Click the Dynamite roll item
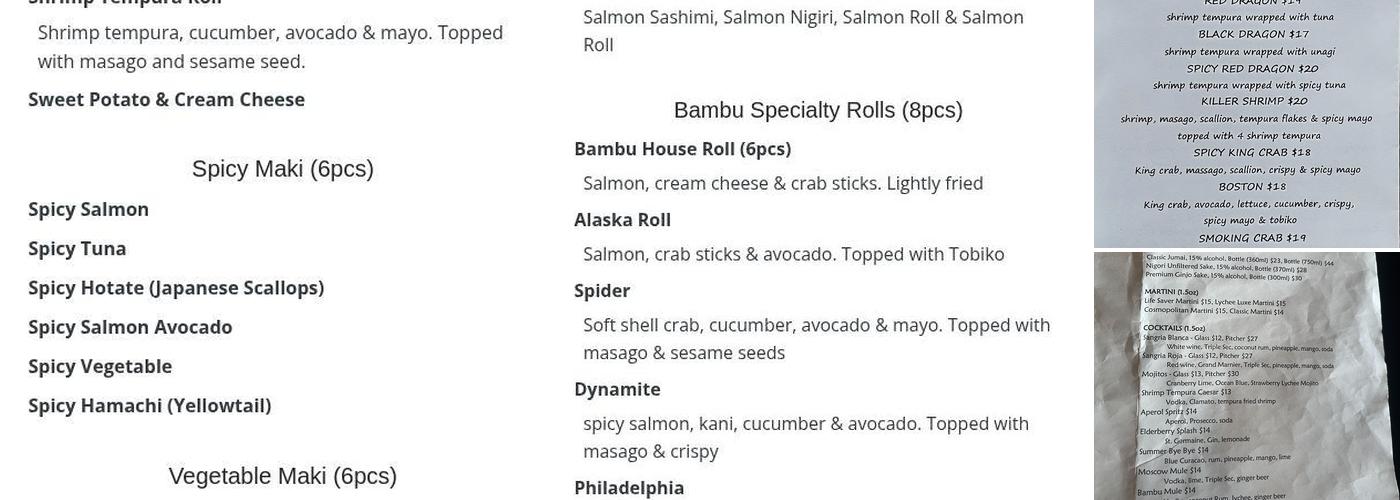Viewport: 1400px width, 500px height. 617,389
